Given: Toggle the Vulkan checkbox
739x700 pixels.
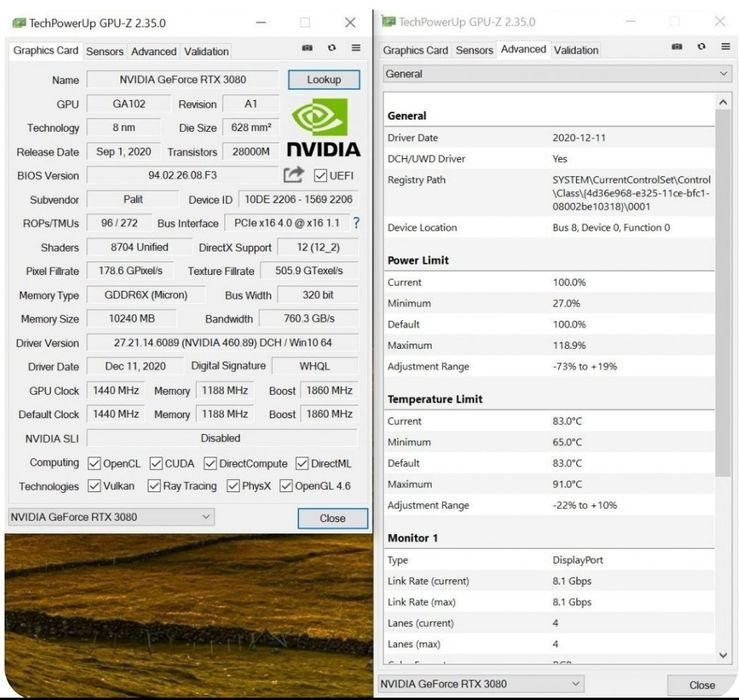Looking at the screenshot, I should click(x=94, y=486).
